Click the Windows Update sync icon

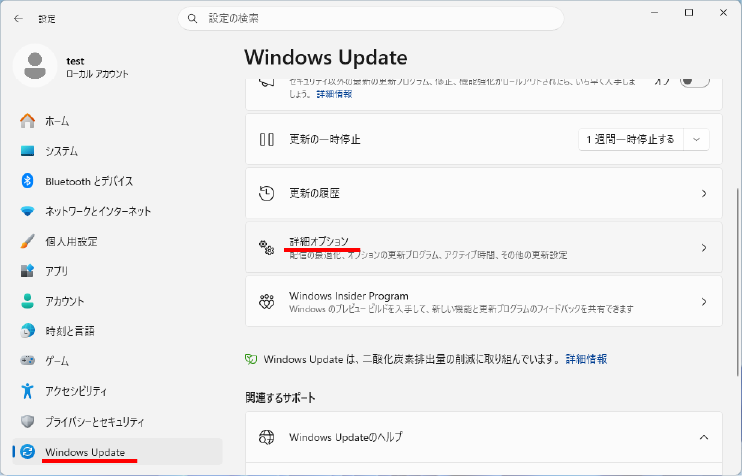(27, 451)
